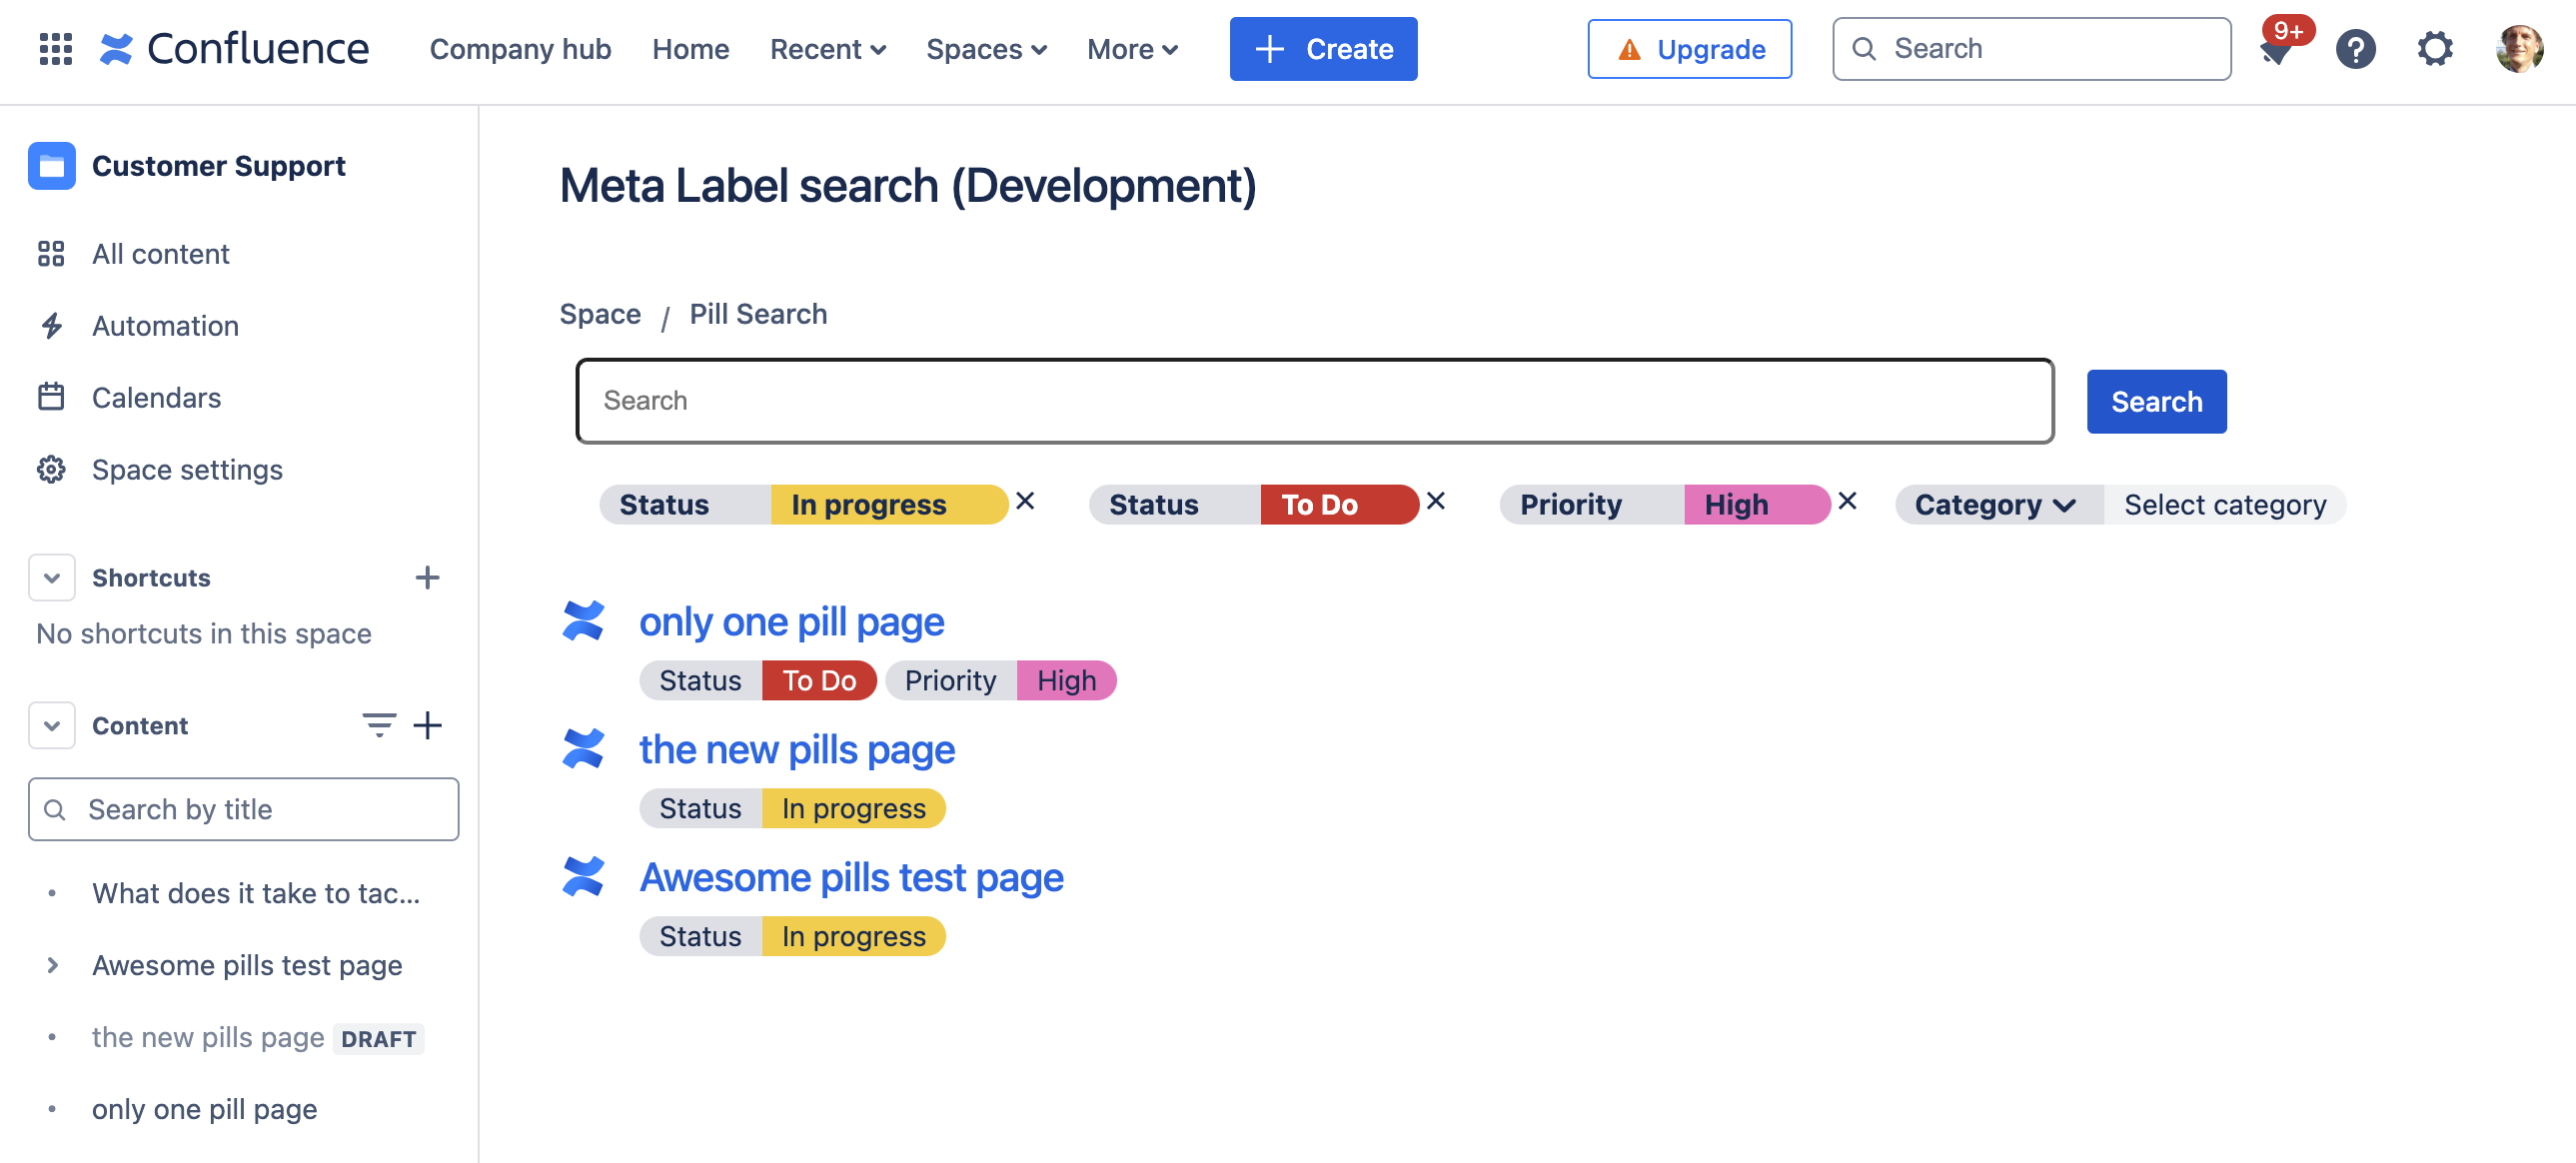The height and width of the screenshot is (1163, 2576).
Task: Open the content filter icon in sidebar
Action: coord(378,724)
